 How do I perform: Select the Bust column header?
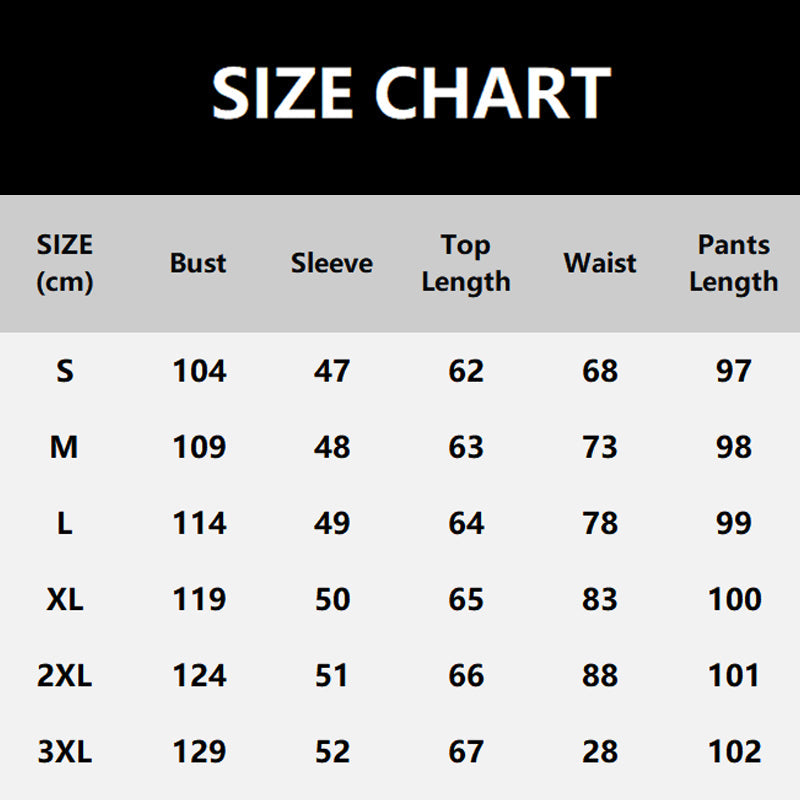198,263
